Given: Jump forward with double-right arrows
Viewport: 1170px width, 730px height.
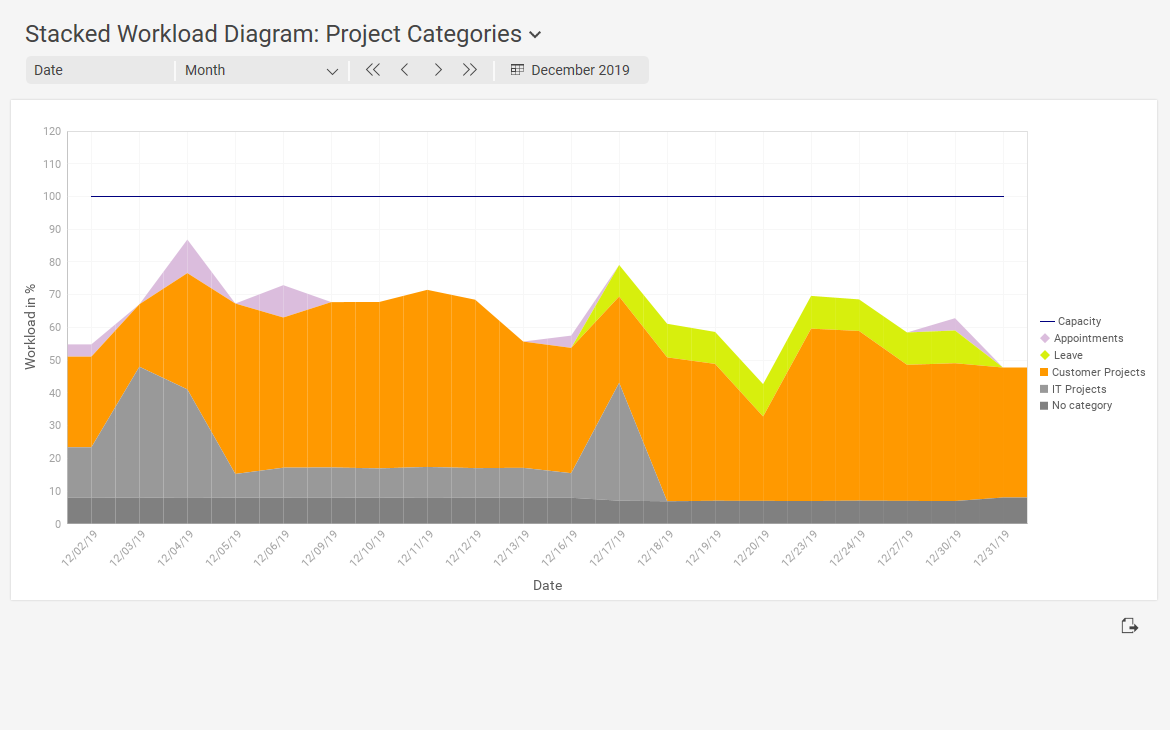Looking at the screenshot, I should [x=469, y=70].
